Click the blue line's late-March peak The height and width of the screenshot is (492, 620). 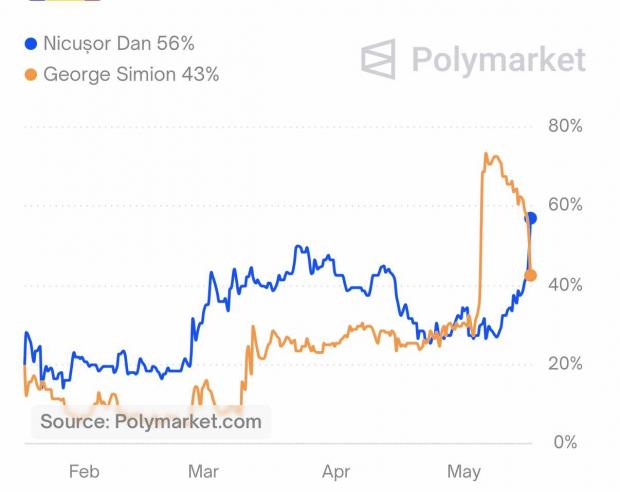[x=298, y=248]
